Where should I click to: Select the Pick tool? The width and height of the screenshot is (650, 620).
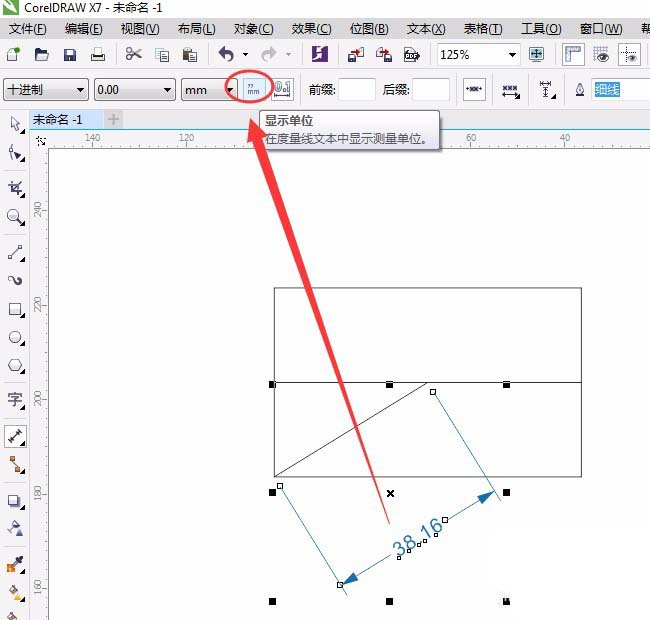coord(16,124)
